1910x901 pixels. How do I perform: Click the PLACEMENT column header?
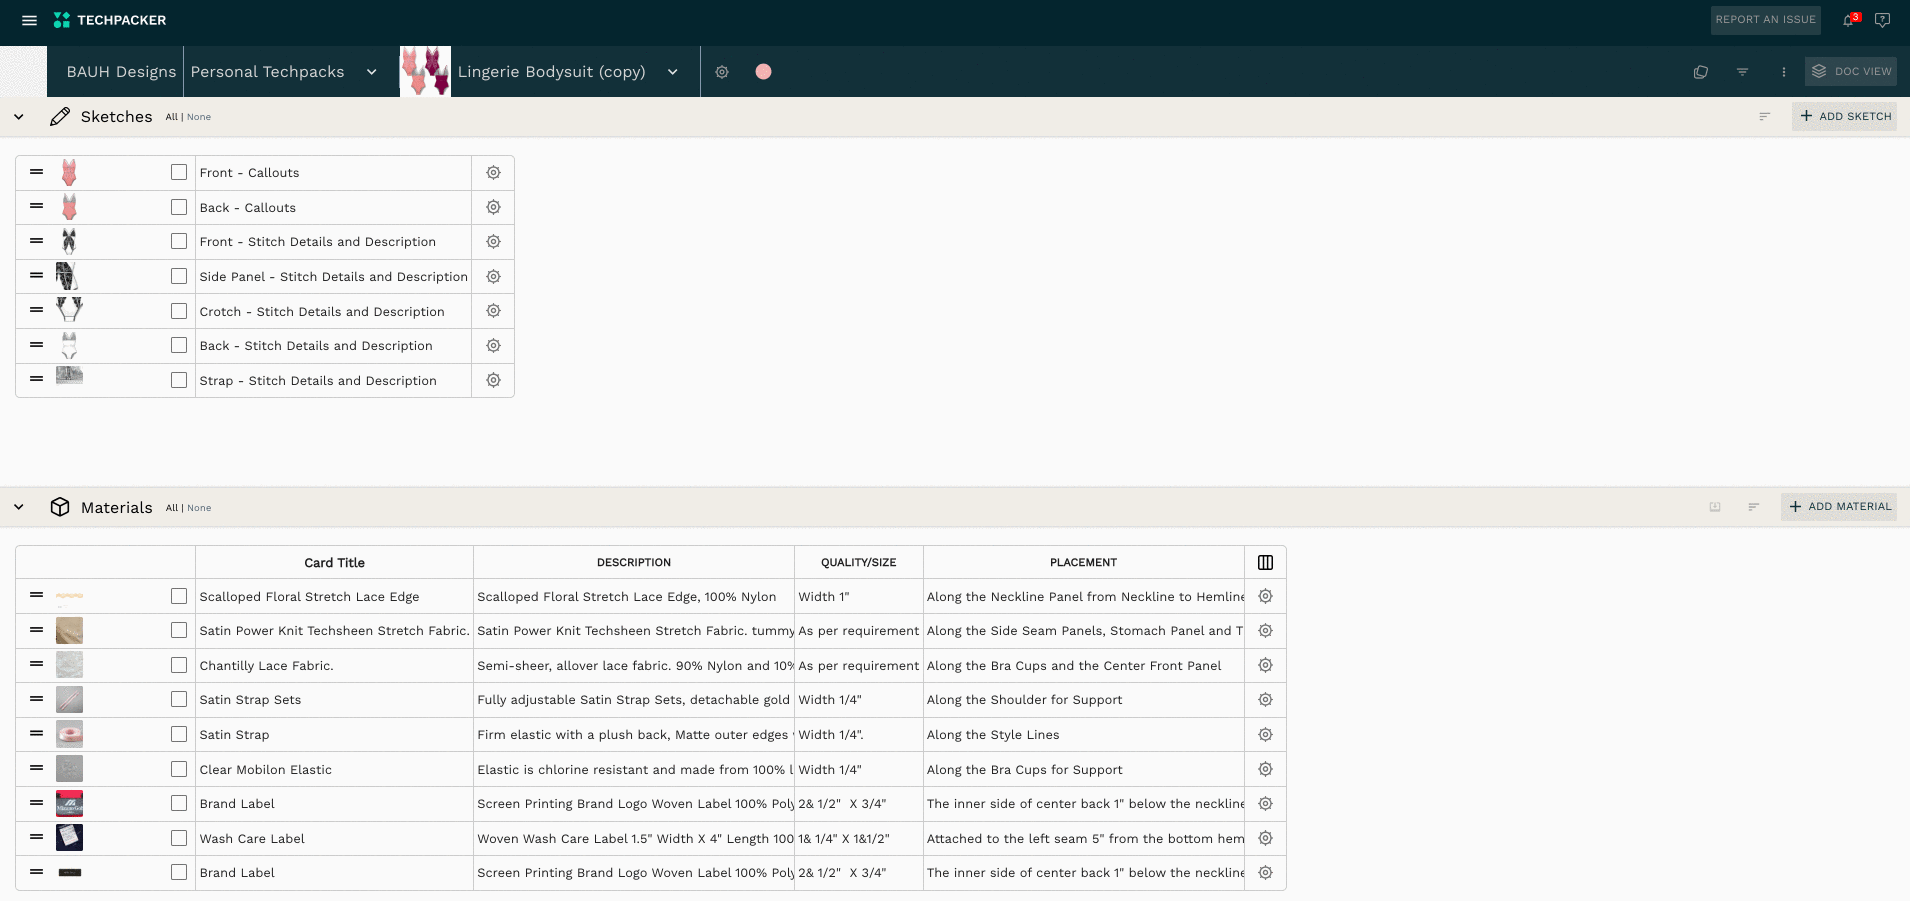click(x=1083, y=563)
